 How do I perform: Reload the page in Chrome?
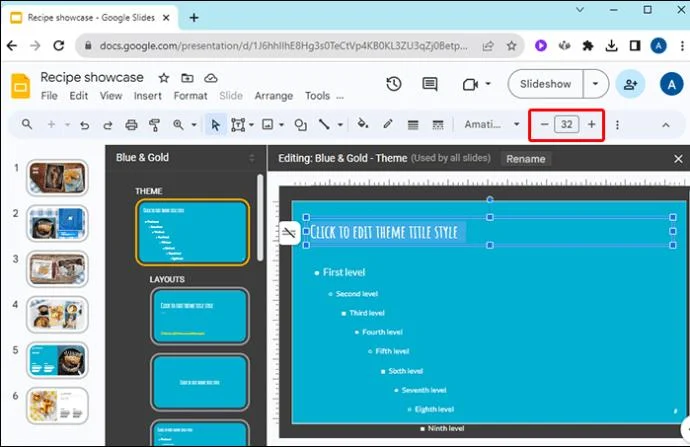[x=59, y=45]
